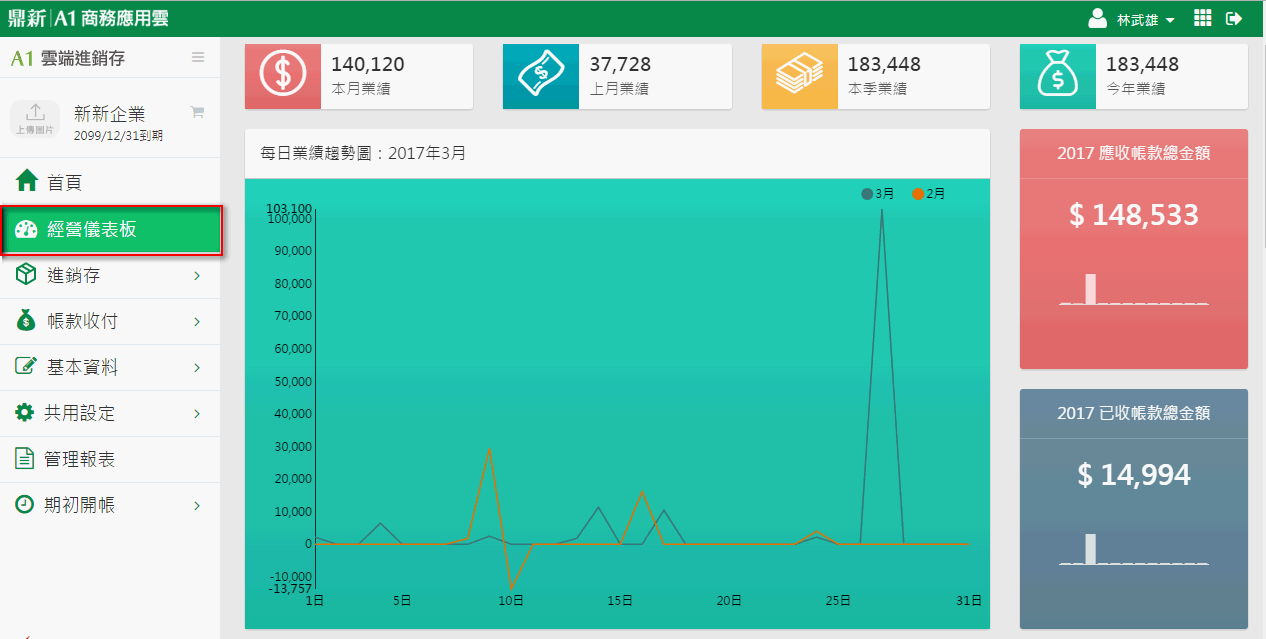Screen dimensions: 1266x639
Task: Click the money bag icon for 帳款收付
Action: (26, 321)
